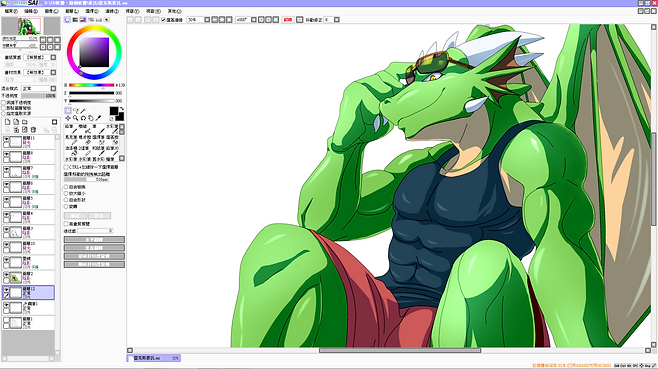
Task: Show the hidden bottom layer 圖層1
Action: point(6,320)
